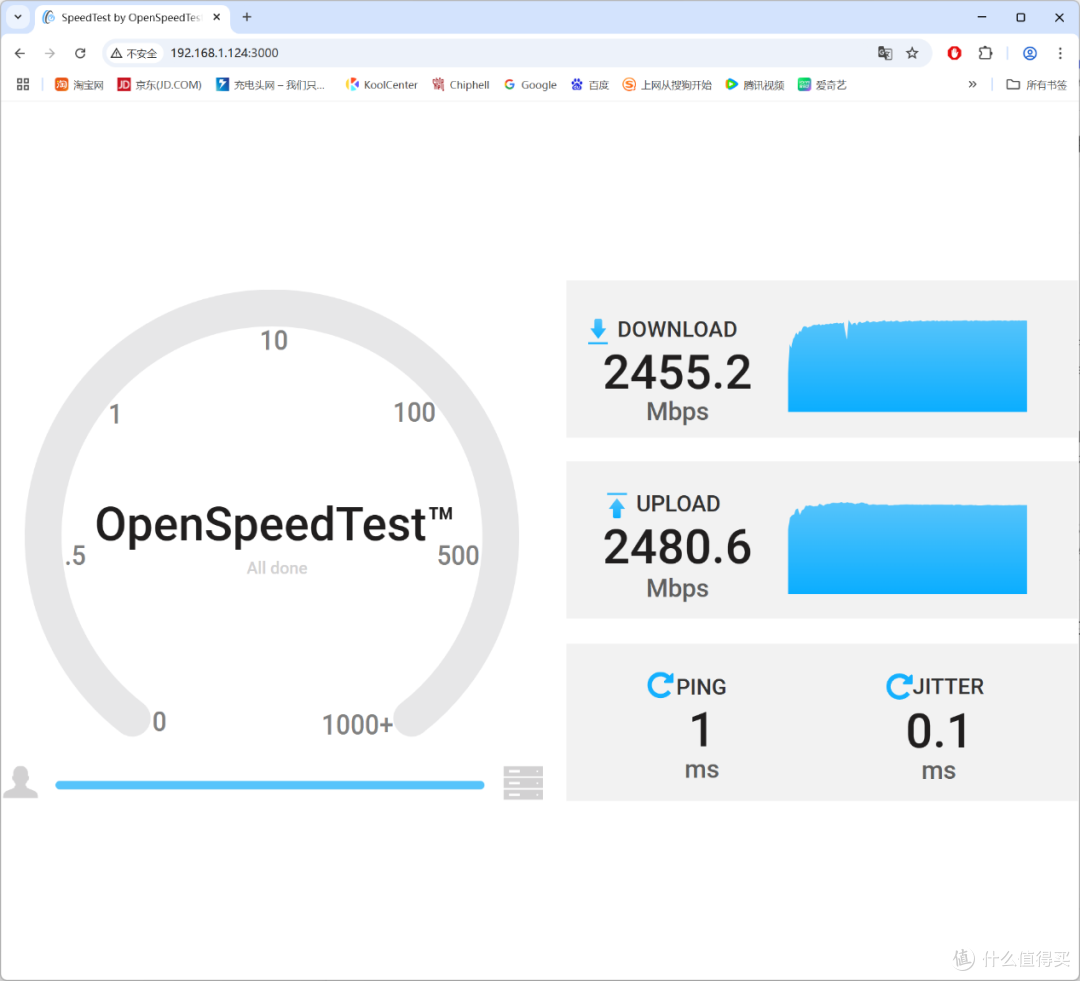Screen dimensions: 1080x981
Task: Open the Chiphell bookmark
Action: (461, 84)
